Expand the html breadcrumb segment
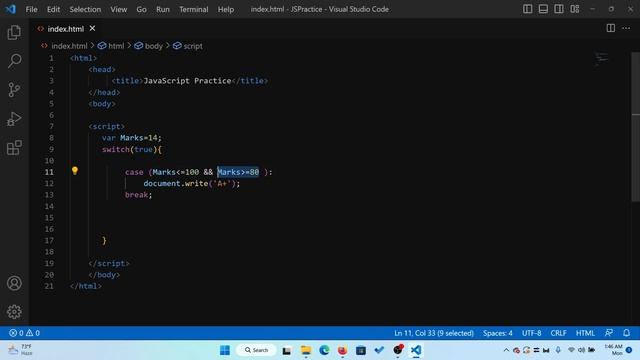 (x=111, y=46)
